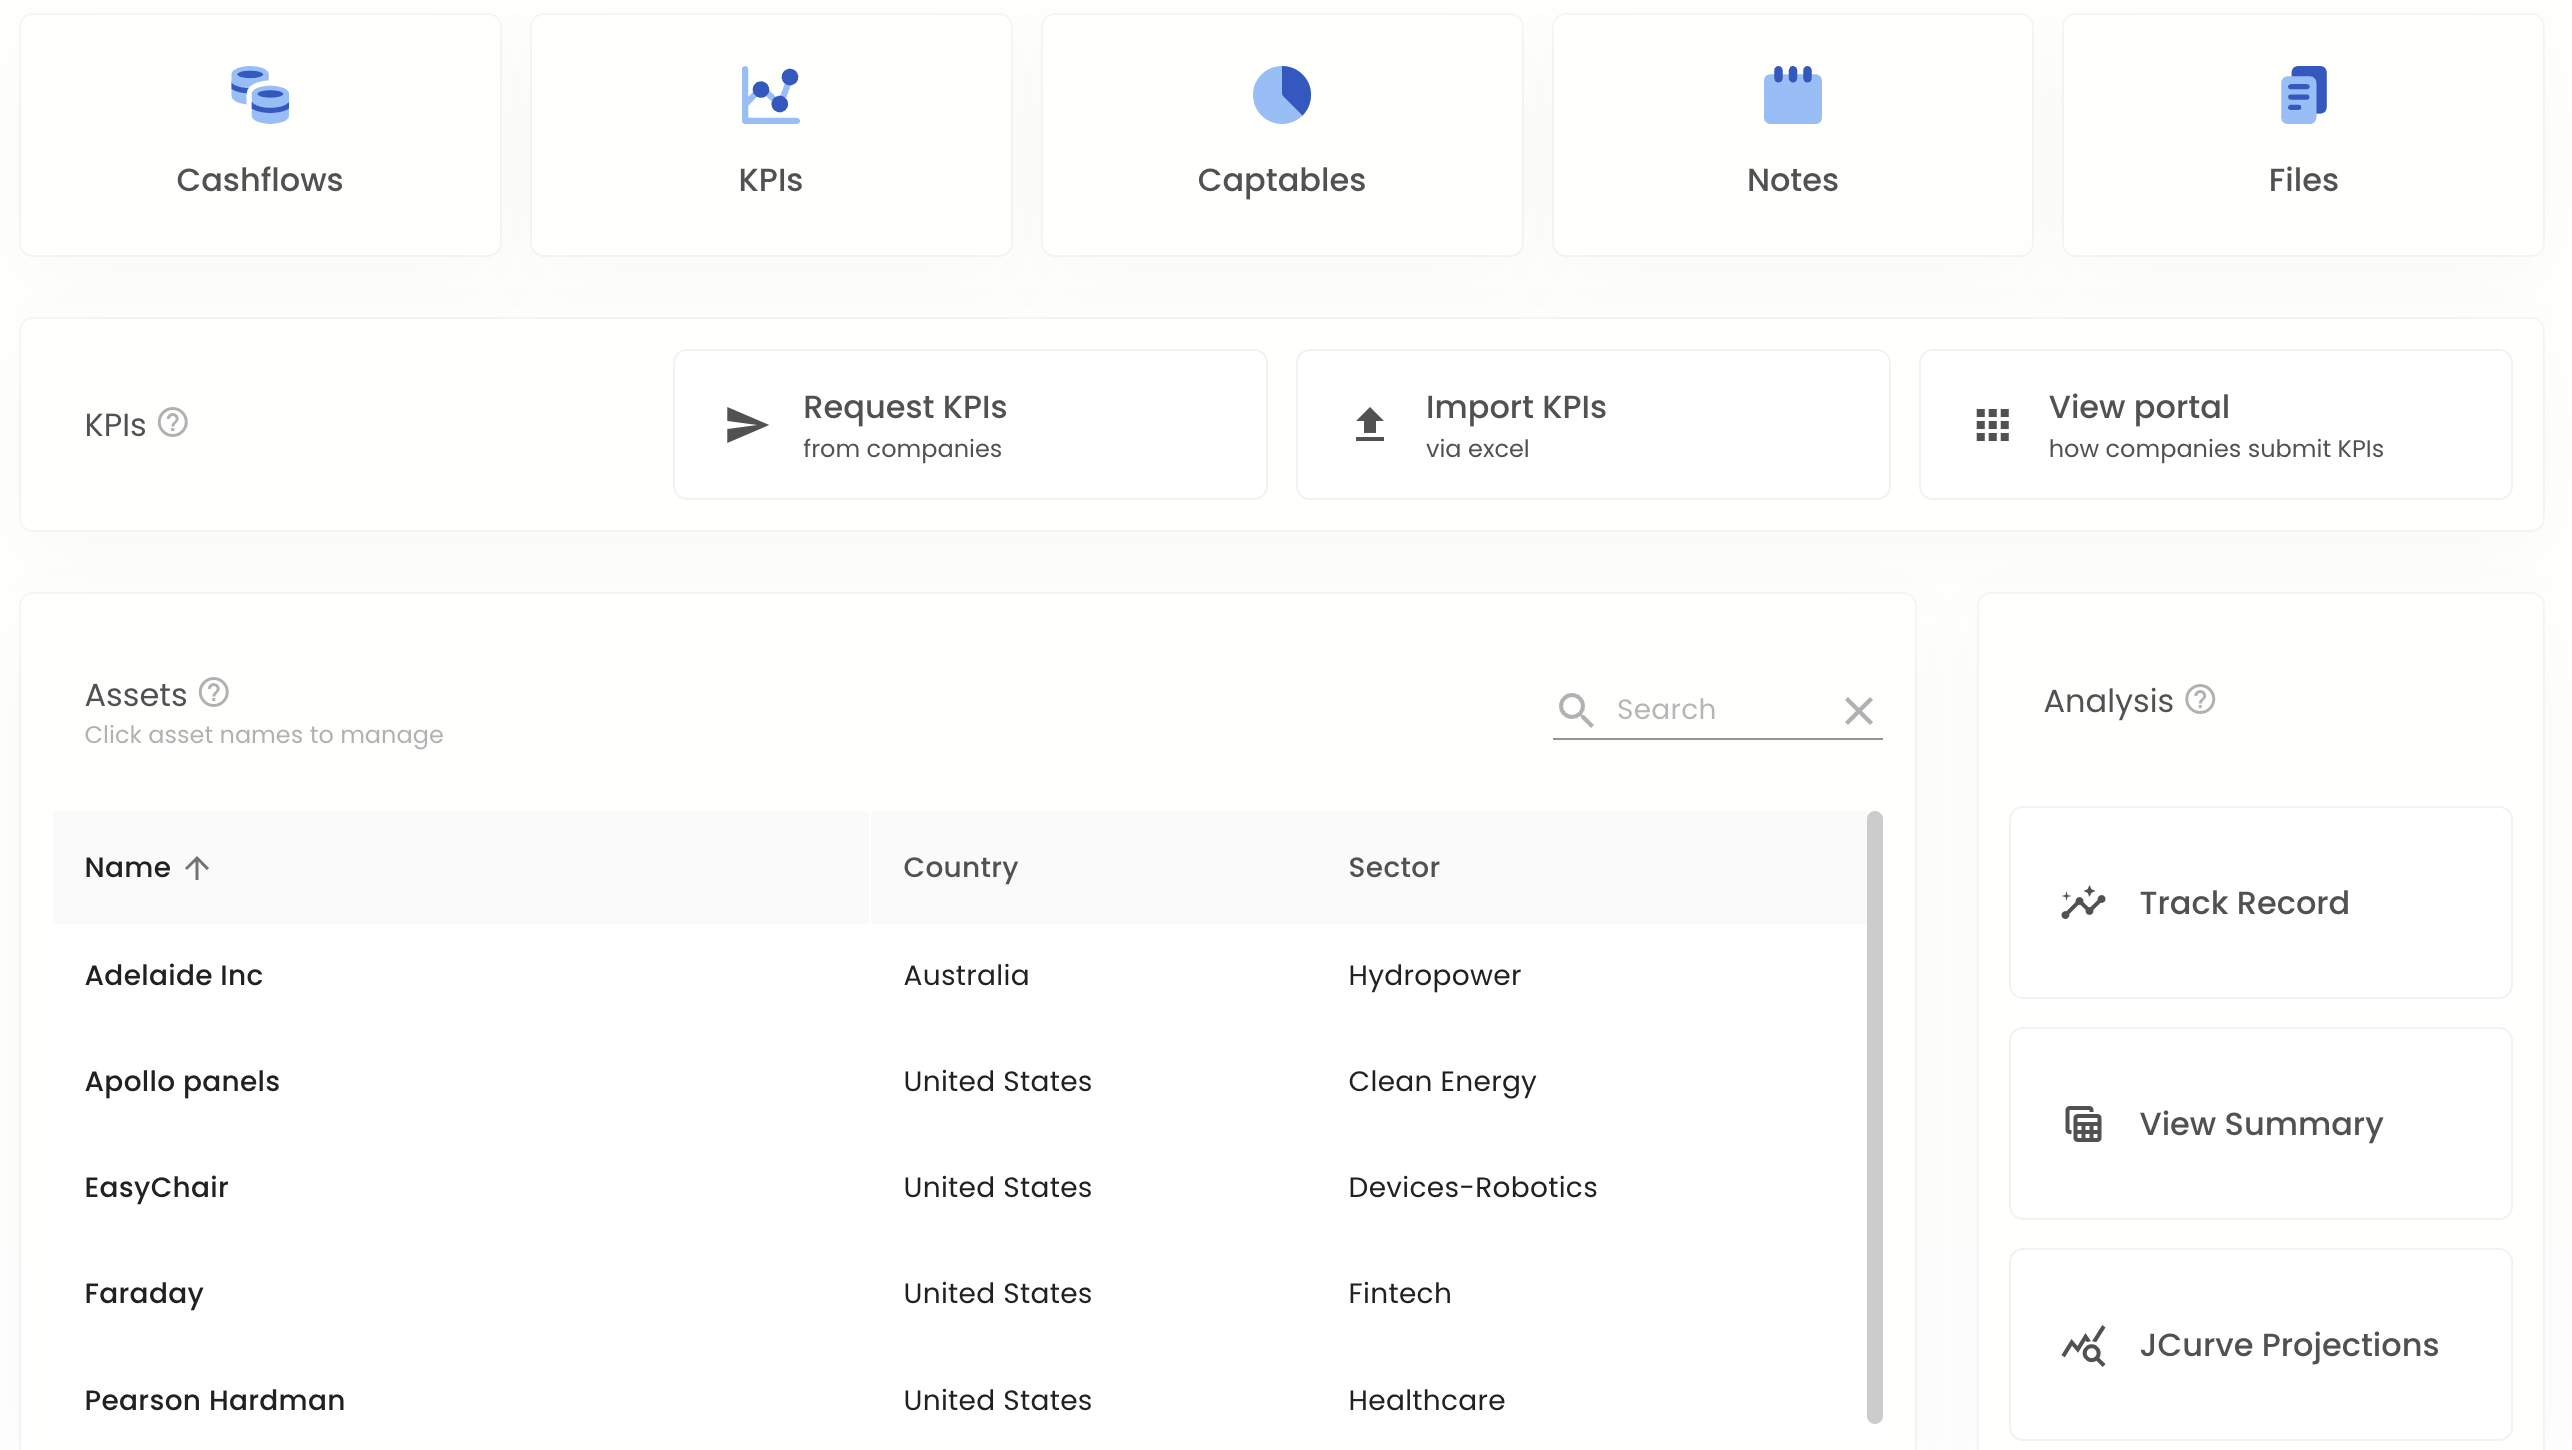The height and width of the screenshot is (1450, 2572).
Task: Click the Request KPIs paper plane icon
Action: coord(746,425)
